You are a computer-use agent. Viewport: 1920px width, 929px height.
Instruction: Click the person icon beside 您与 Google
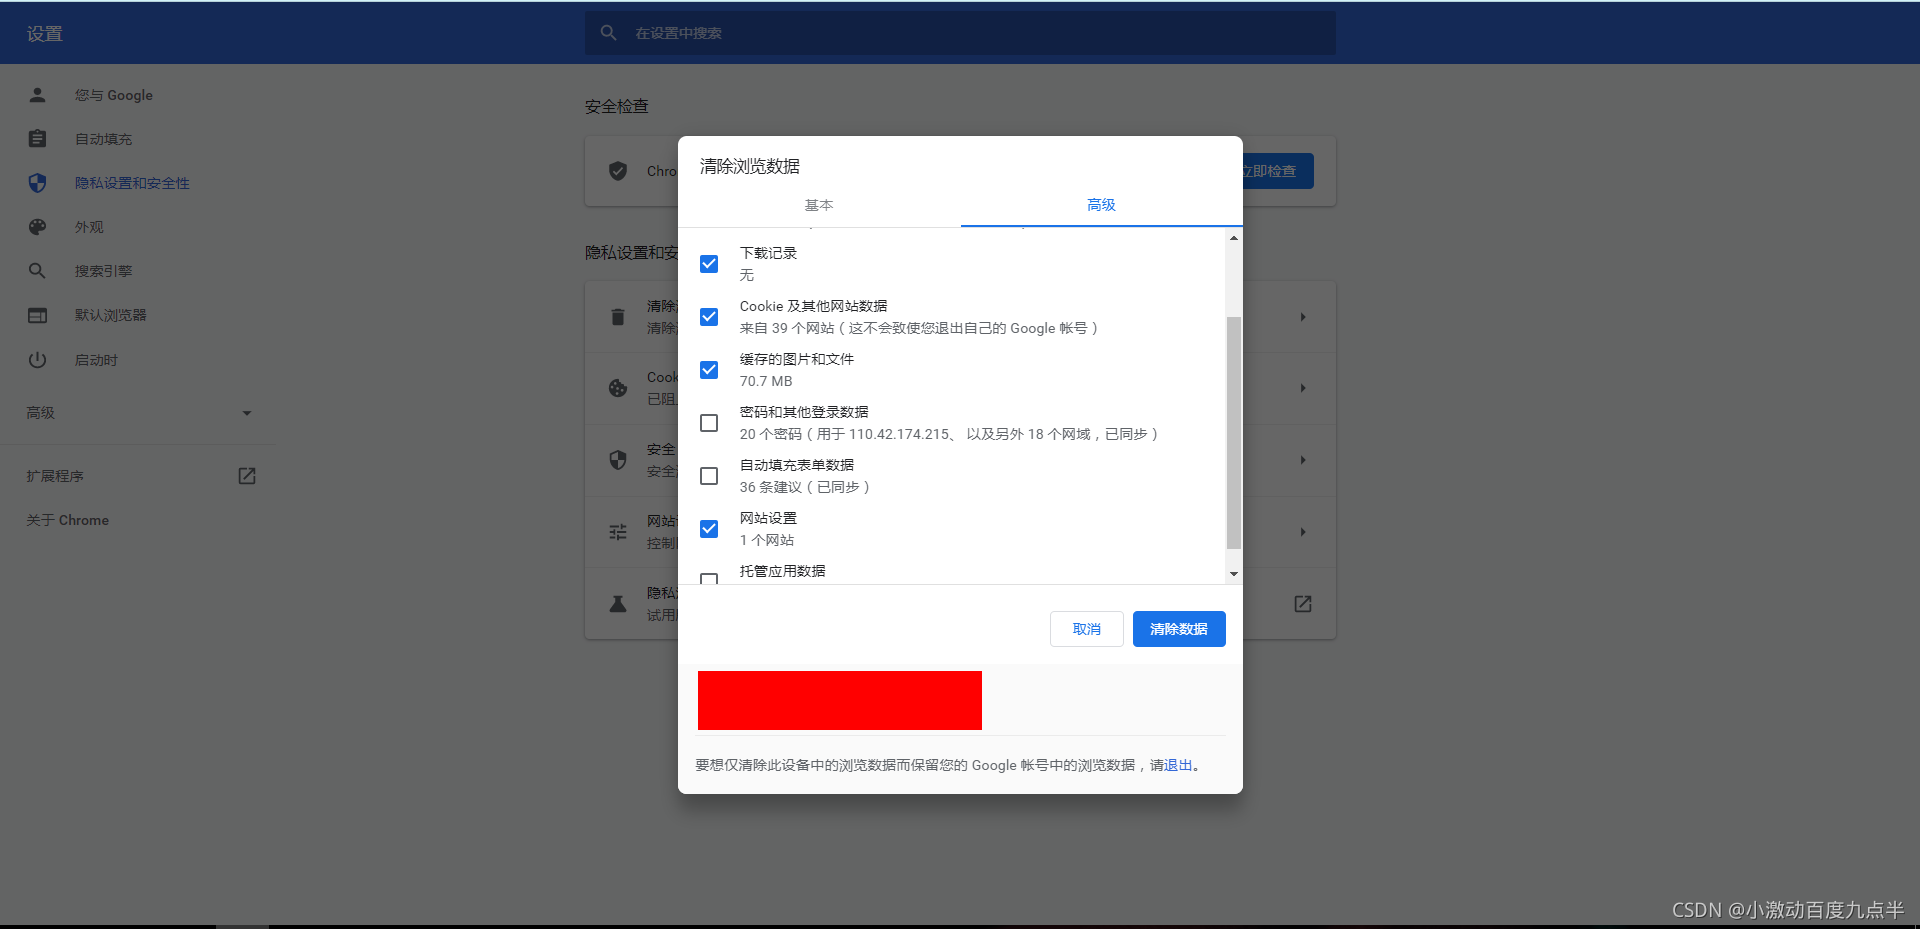click(x=37, y=95)
